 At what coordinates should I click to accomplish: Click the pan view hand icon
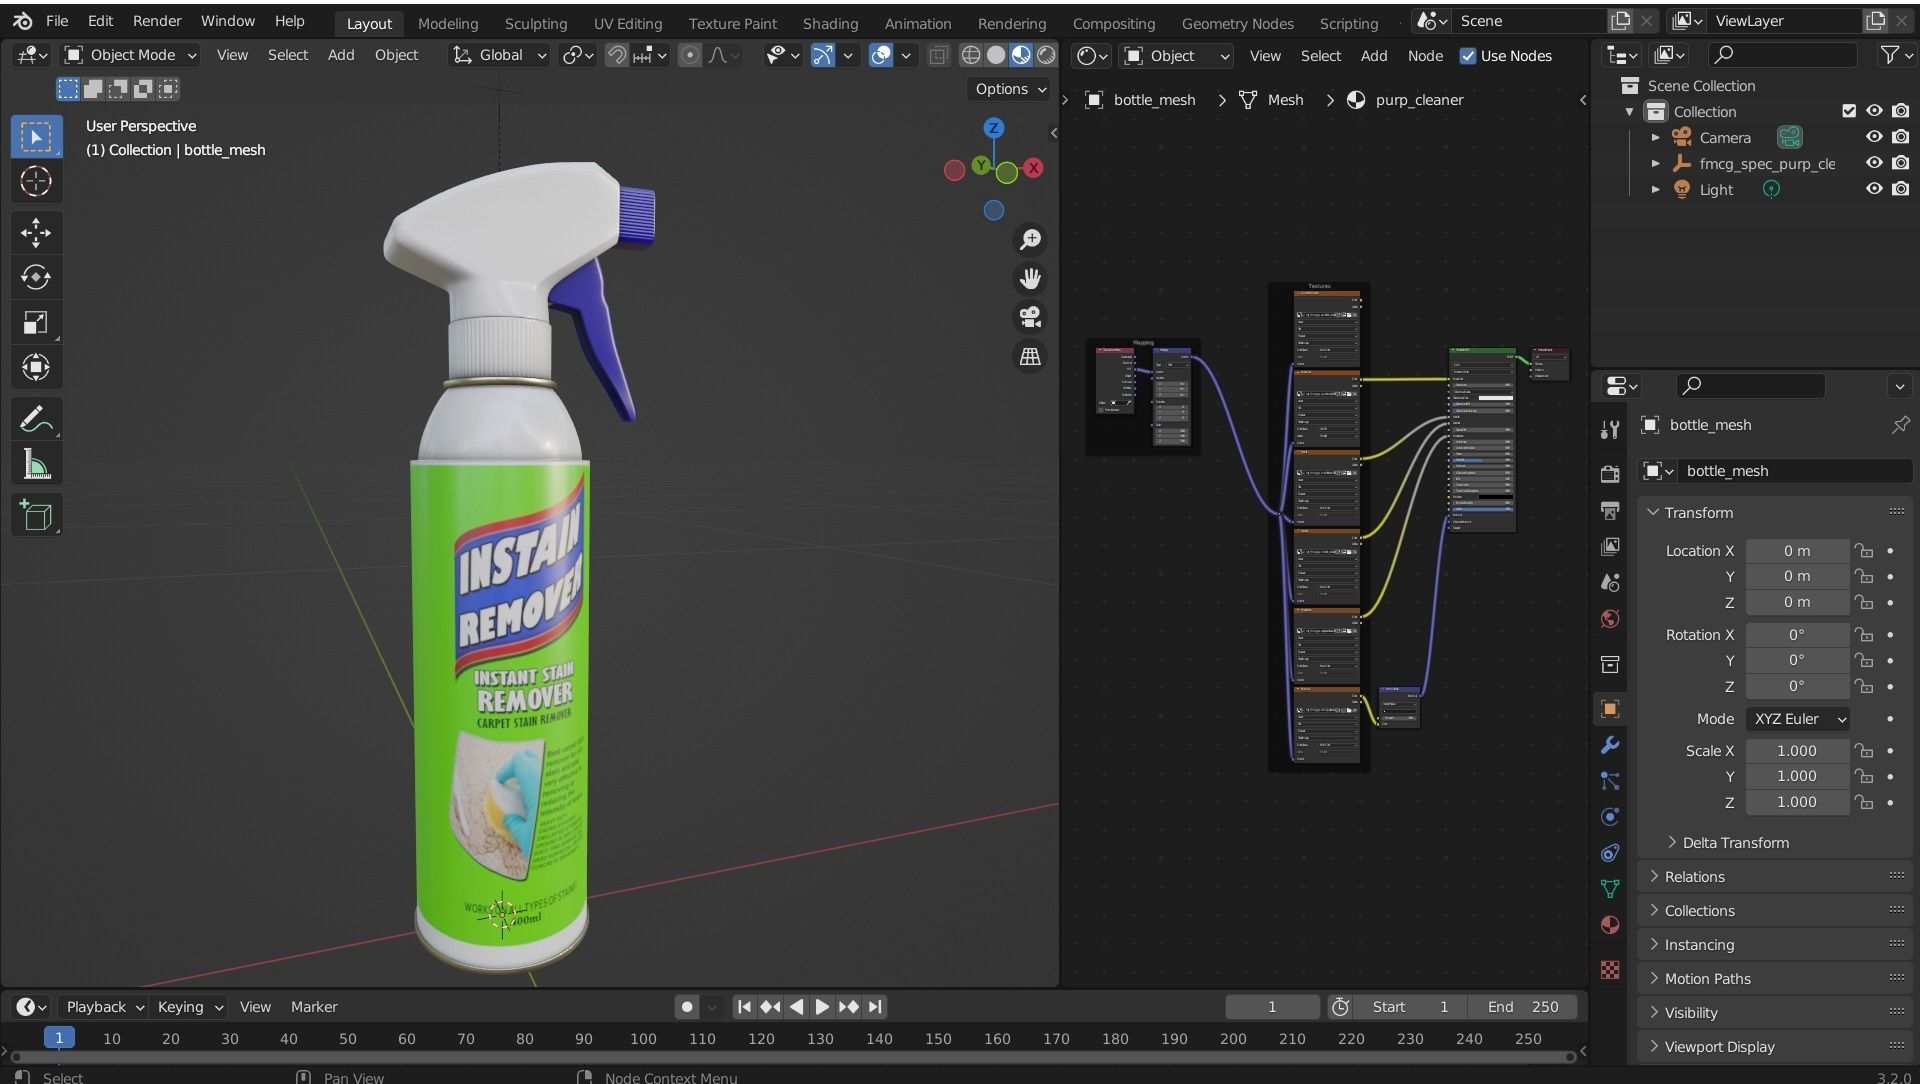pos(1030,279)
